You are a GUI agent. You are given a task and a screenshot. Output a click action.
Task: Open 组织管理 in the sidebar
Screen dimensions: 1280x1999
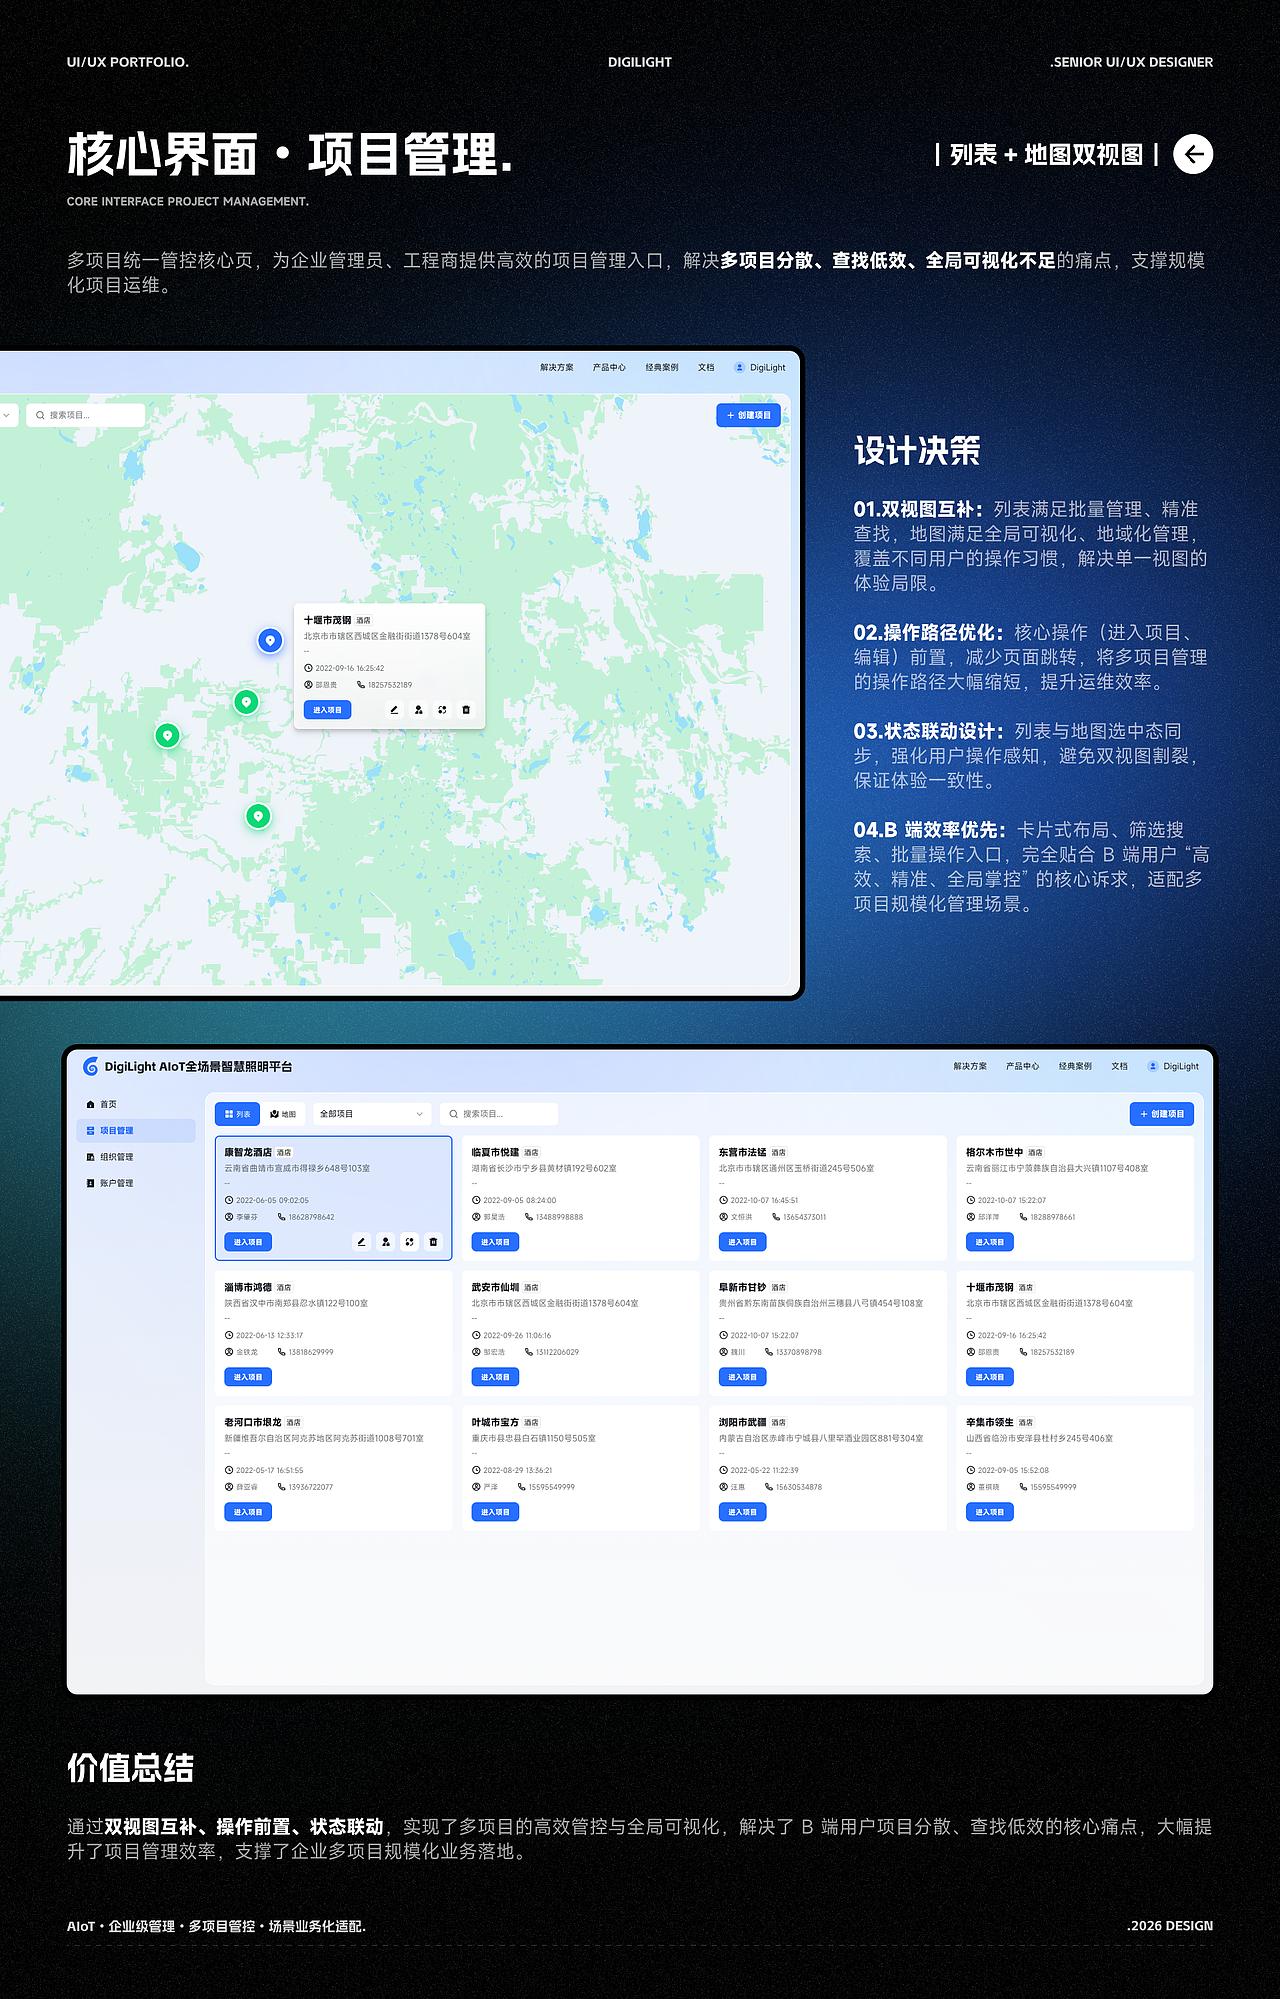pyautogui.click(x=136, y=1158)
